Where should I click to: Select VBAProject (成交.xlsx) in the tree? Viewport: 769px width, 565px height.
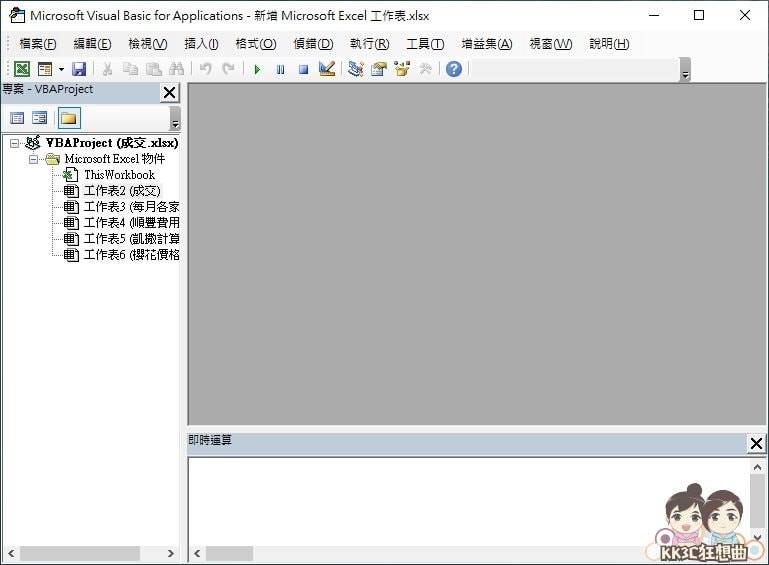click(112, 143)
